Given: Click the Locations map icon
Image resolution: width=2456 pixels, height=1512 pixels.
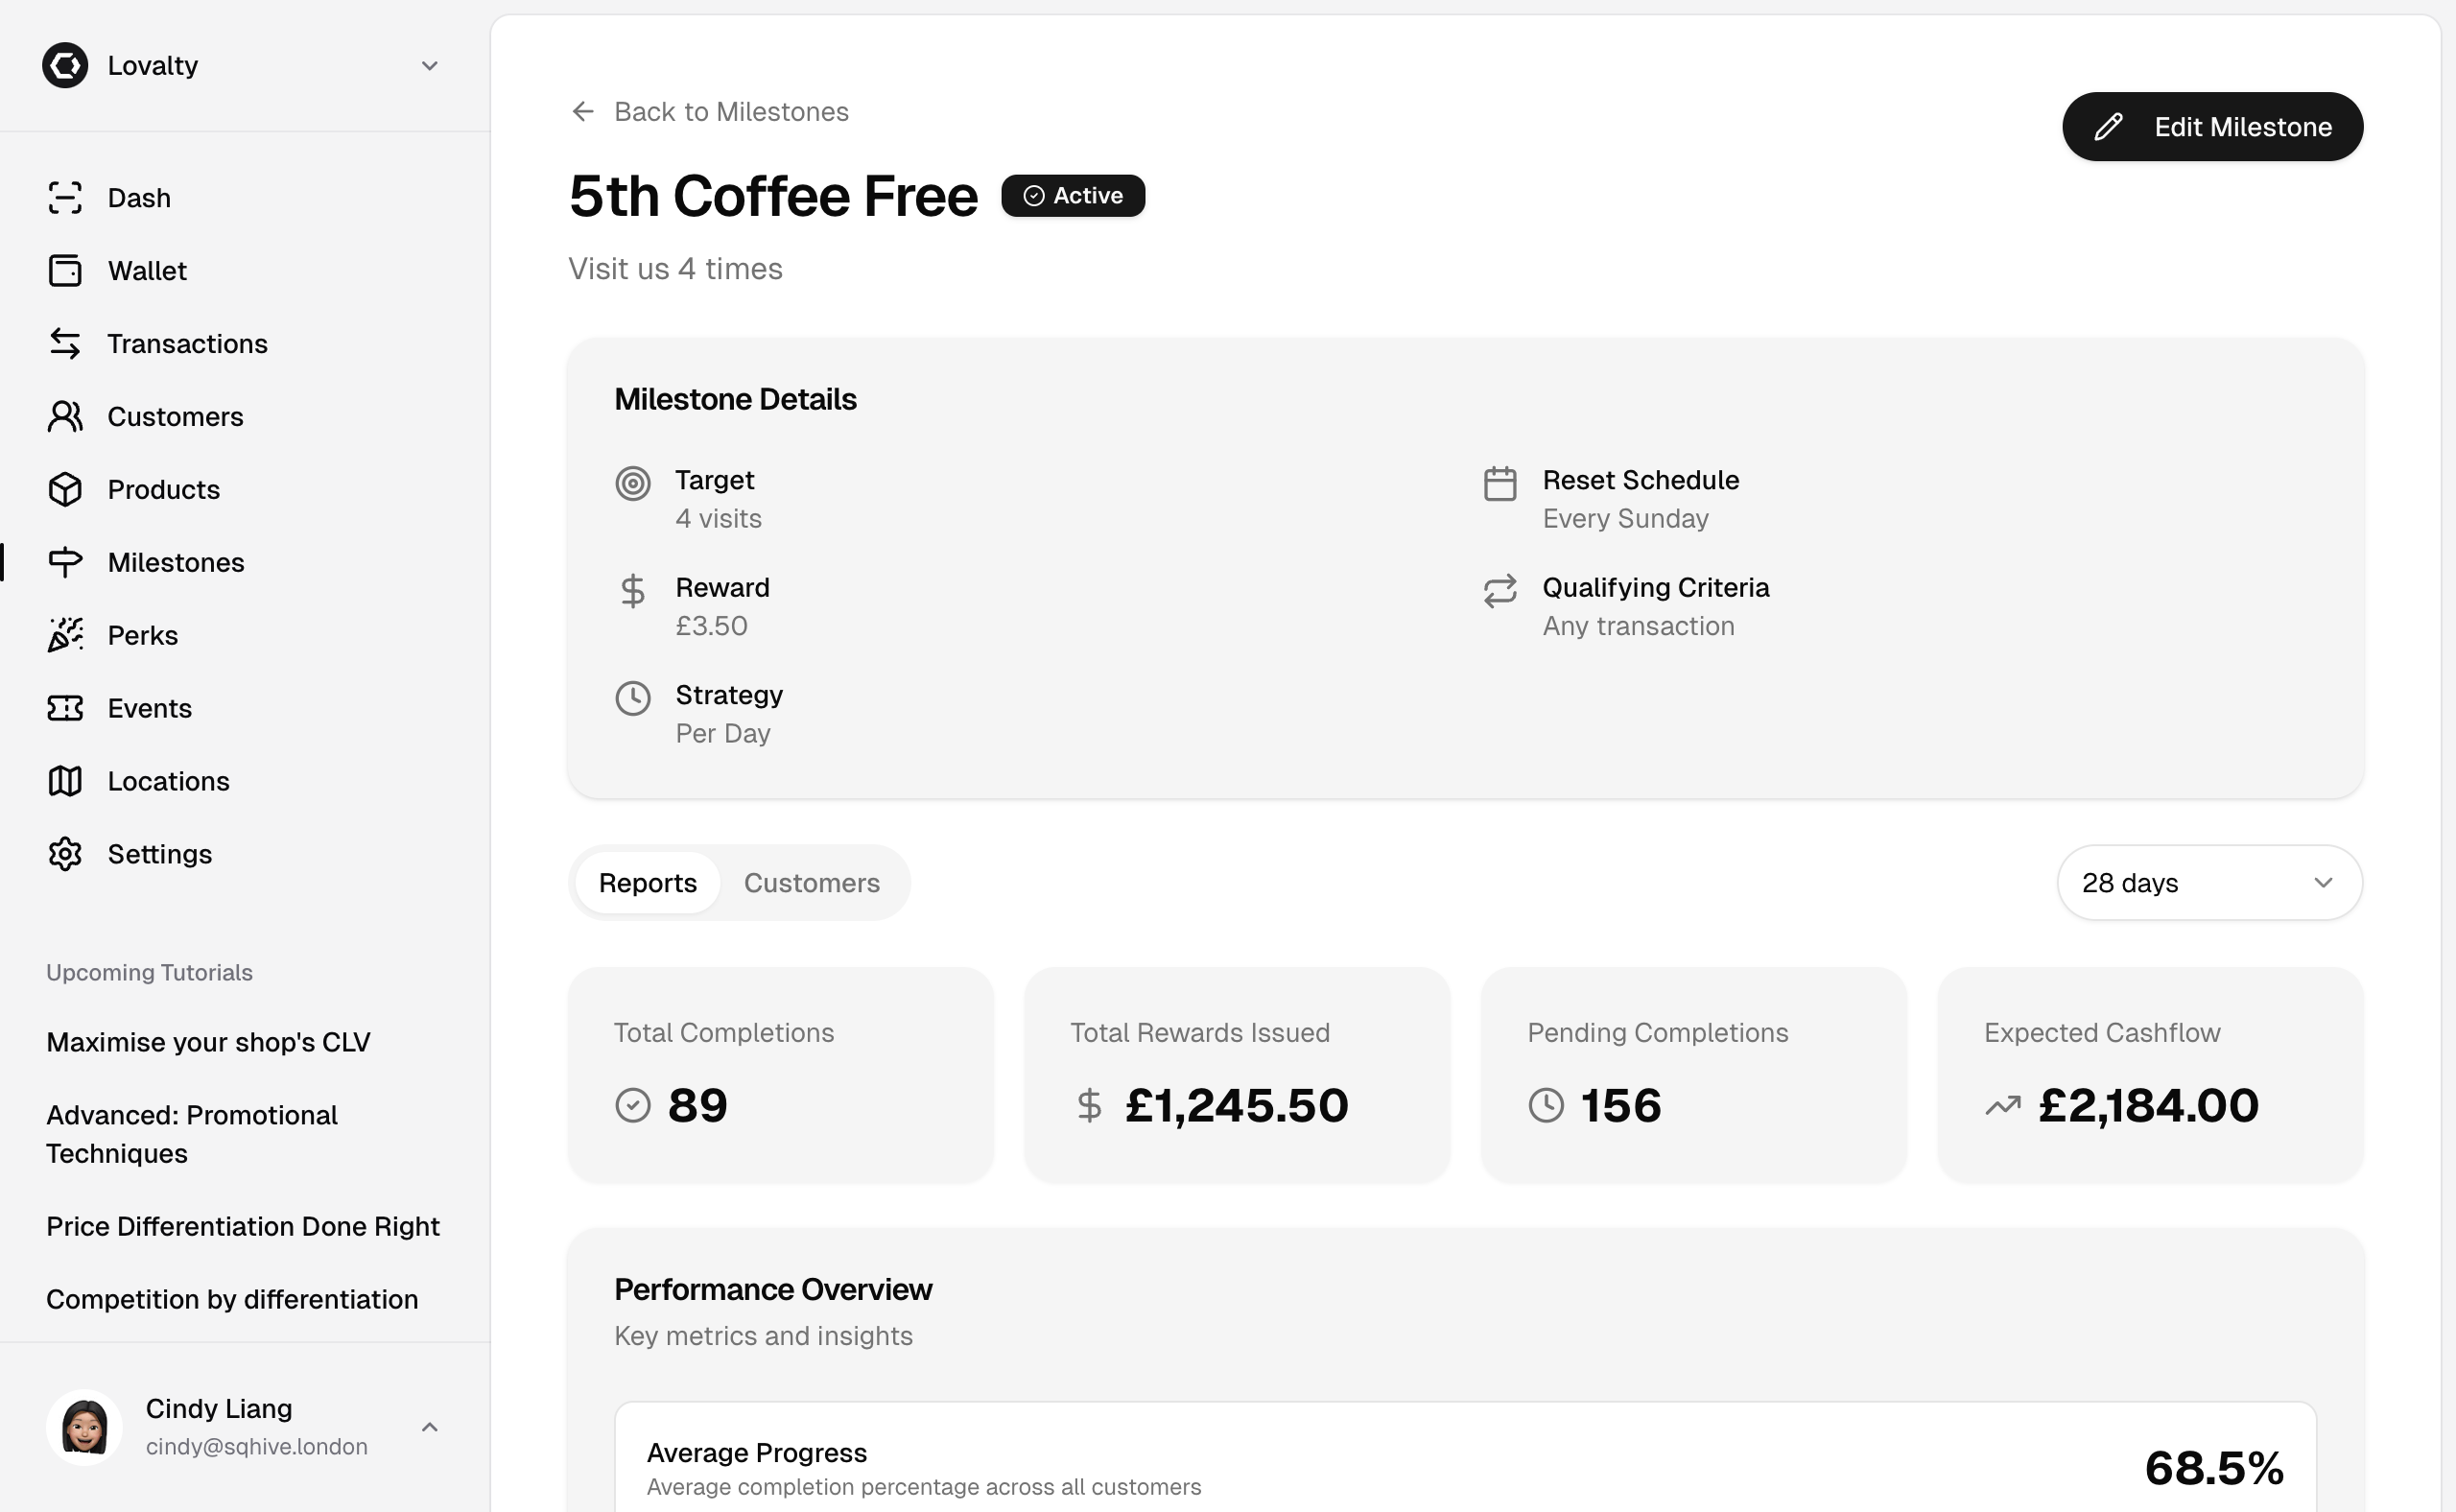Looking at the screenshot, I should [65, 781].
